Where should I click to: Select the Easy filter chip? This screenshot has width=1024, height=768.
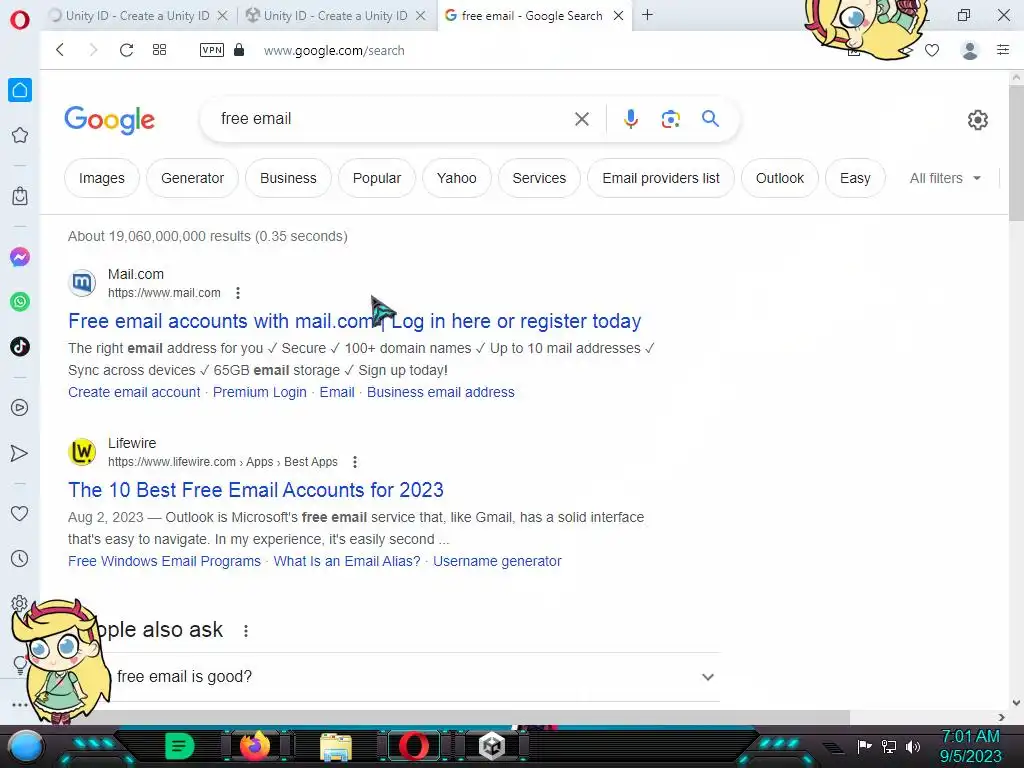[855, 178]
